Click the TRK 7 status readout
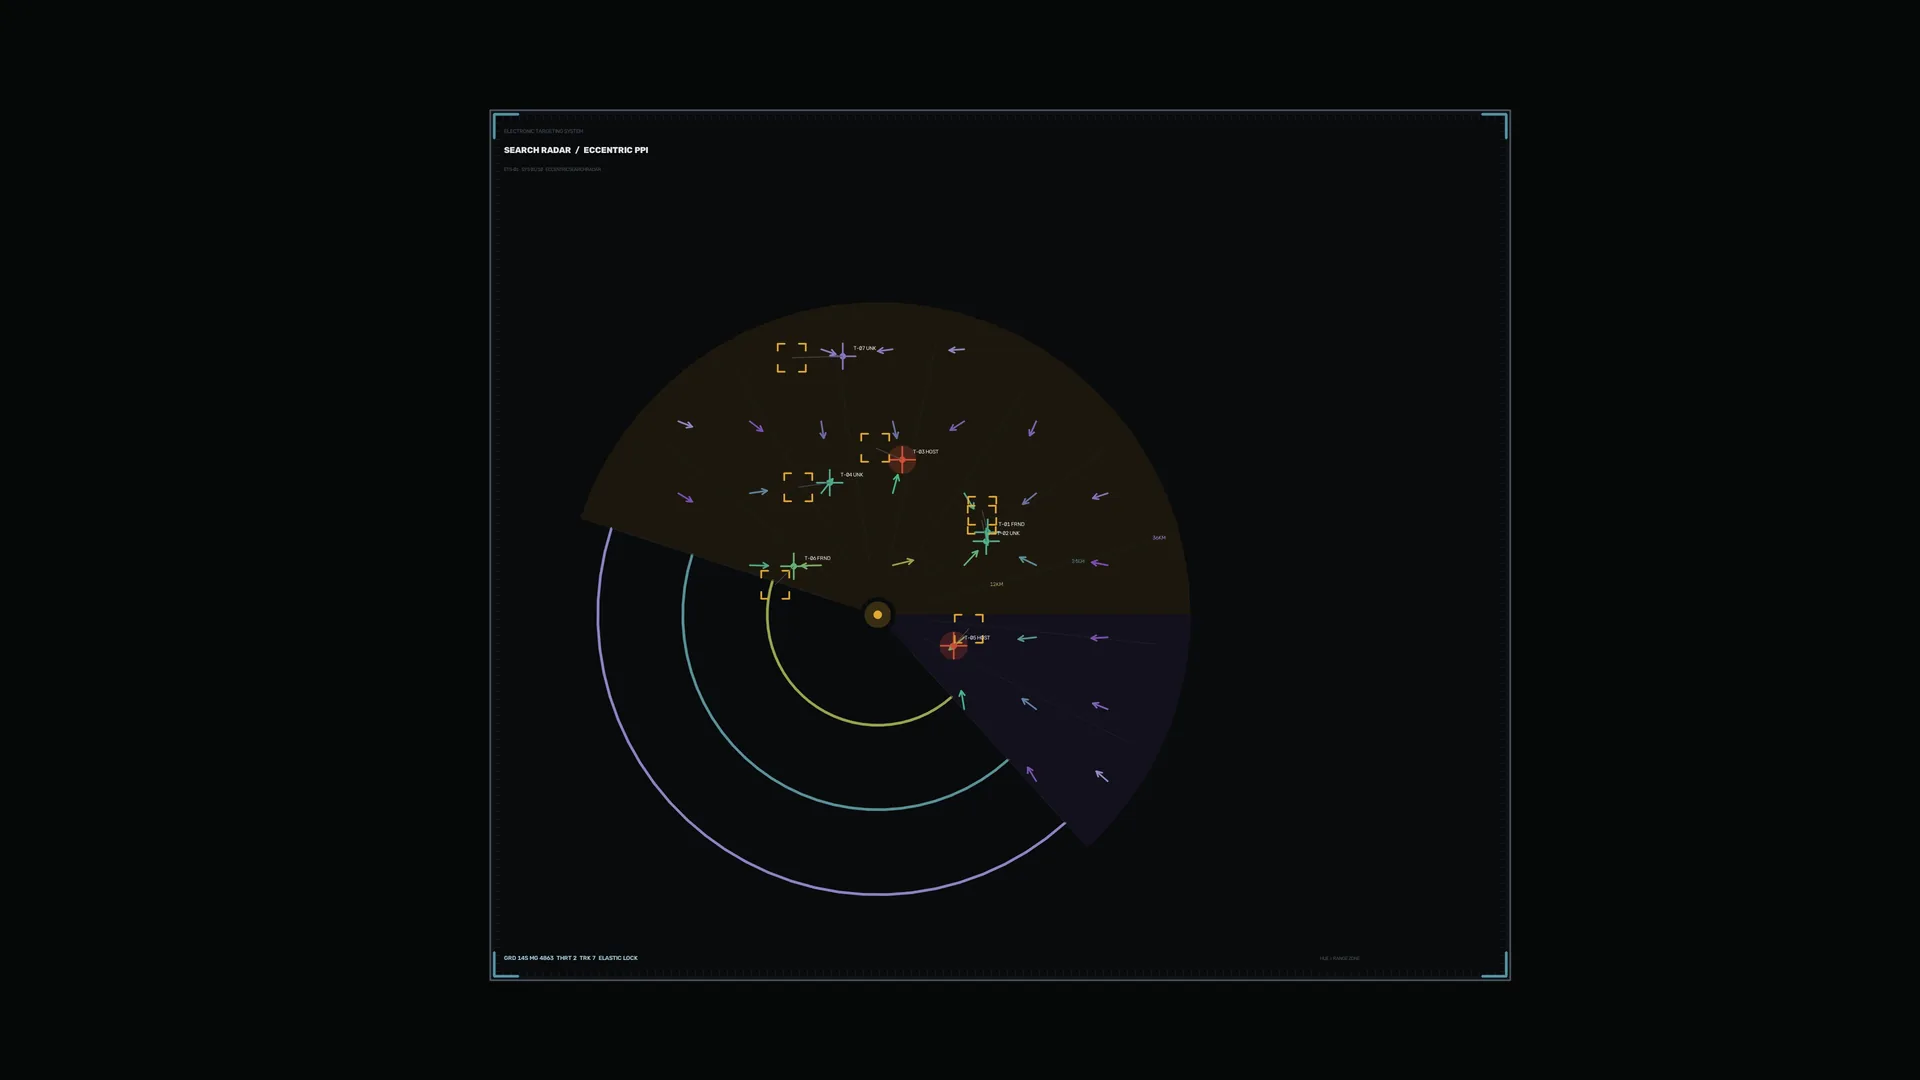The width and height of the screenshot is (1920, 1080). (x=587, y=958)
